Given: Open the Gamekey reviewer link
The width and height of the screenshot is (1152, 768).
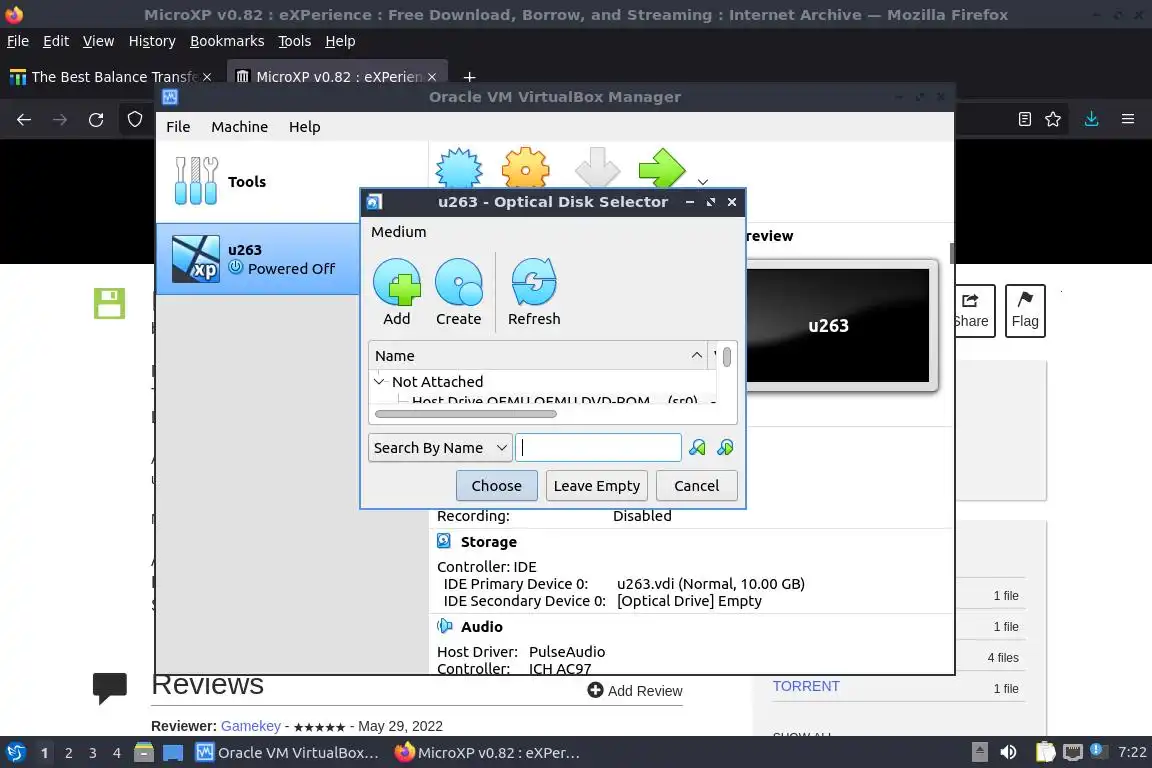Looking at the screenshot, I should coord(251,726).
